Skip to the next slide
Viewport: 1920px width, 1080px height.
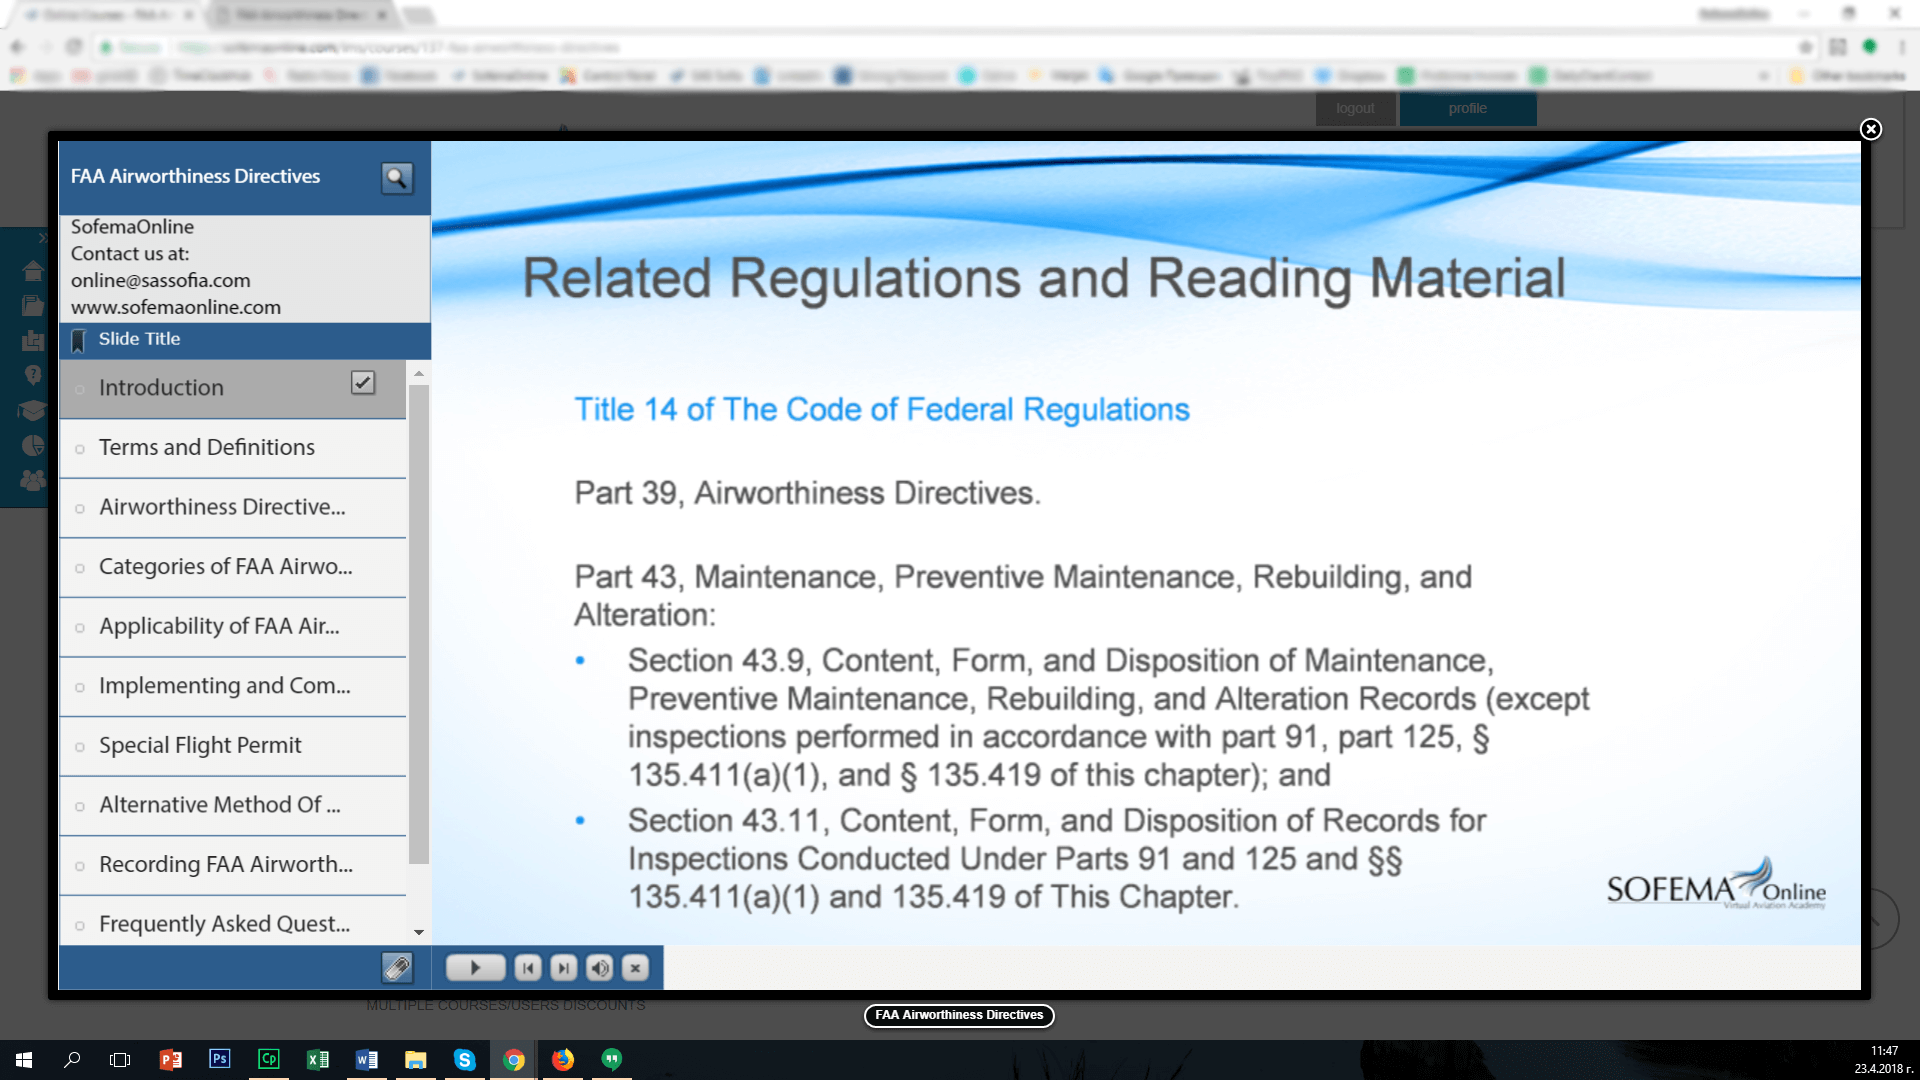(564, 968)
